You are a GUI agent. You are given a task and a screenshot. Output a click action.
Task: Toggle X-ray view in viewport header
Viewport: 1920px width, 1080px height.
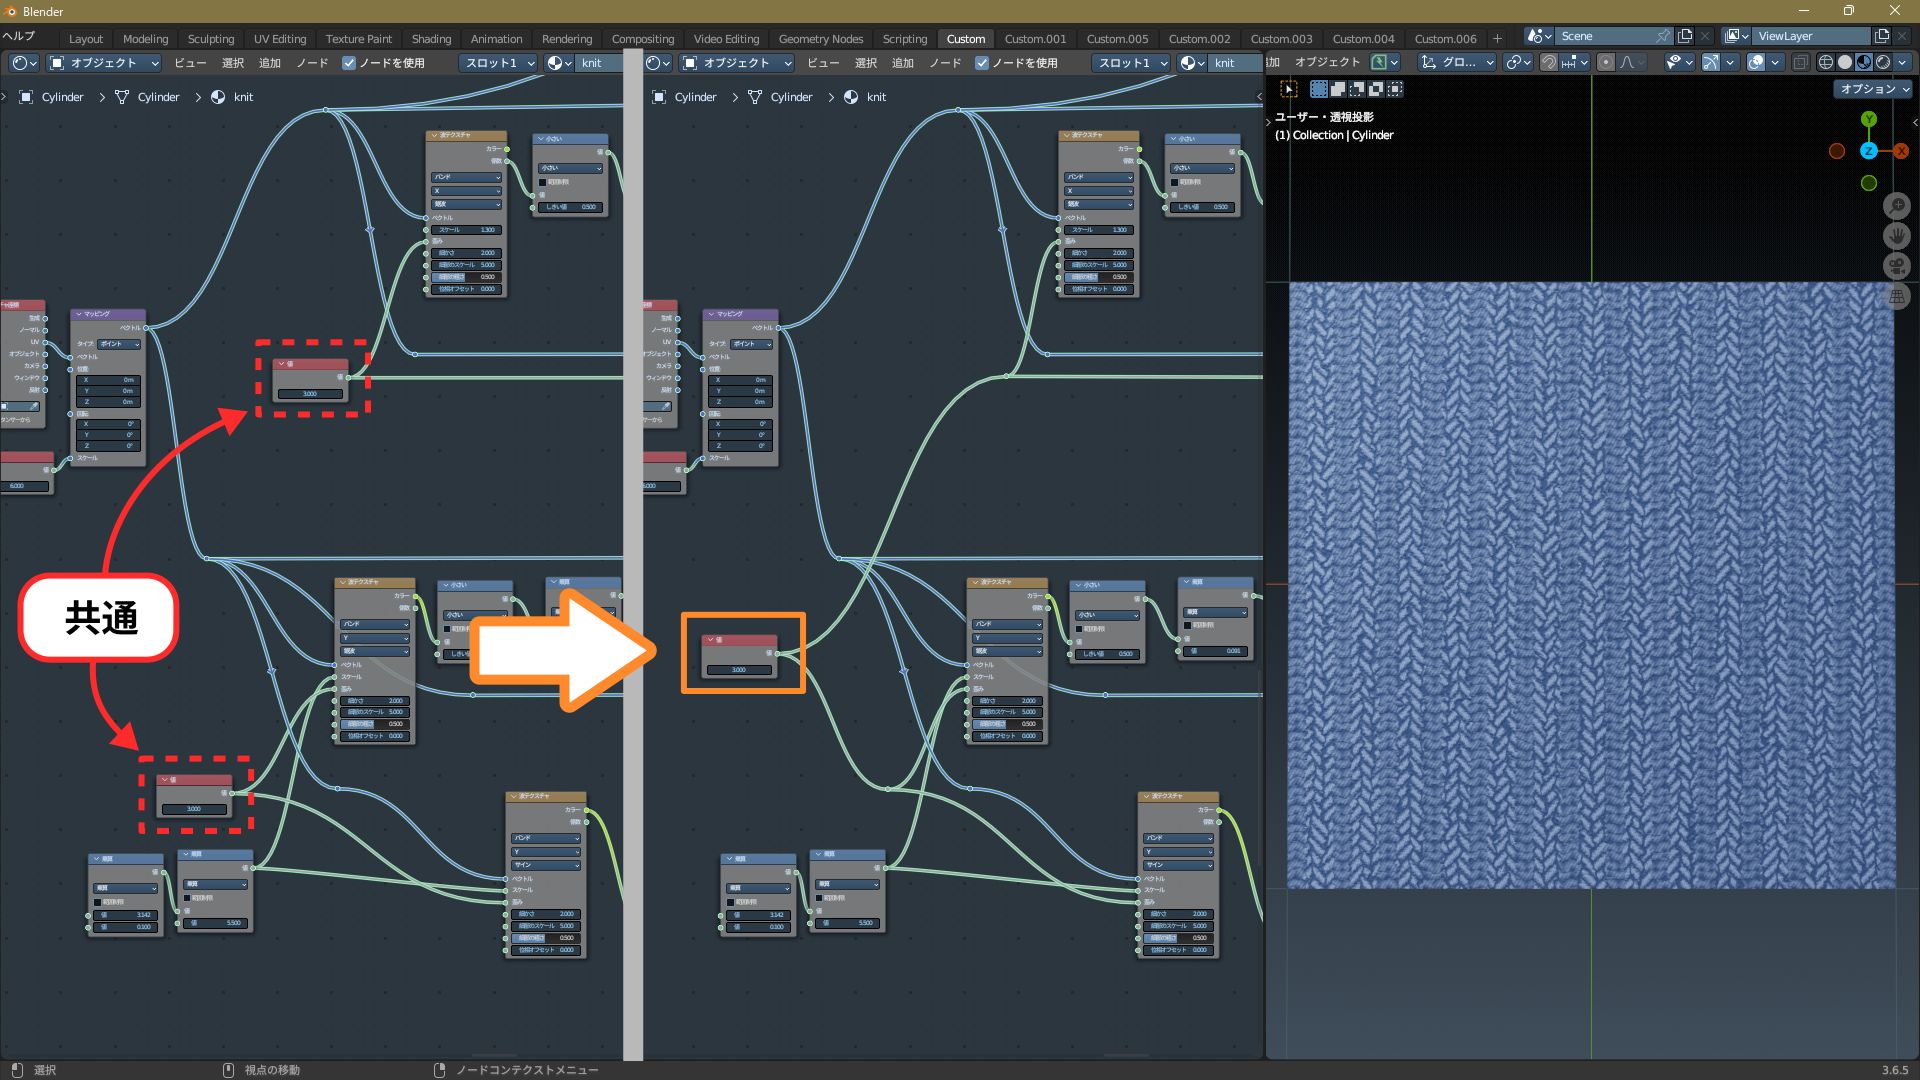tap(1800, 62)
